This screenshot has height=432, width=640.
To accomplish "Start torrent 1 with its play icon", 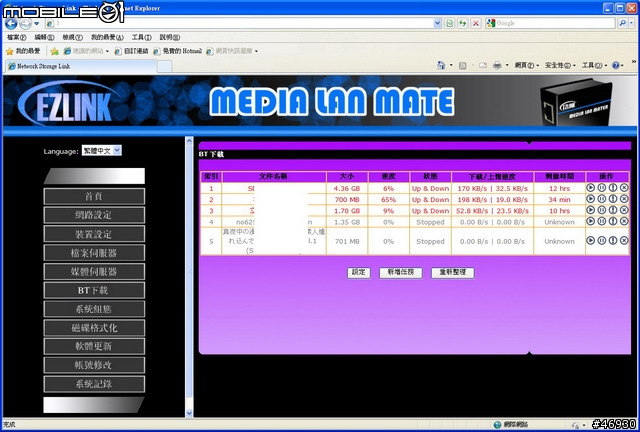I will [x=590, y=187].
